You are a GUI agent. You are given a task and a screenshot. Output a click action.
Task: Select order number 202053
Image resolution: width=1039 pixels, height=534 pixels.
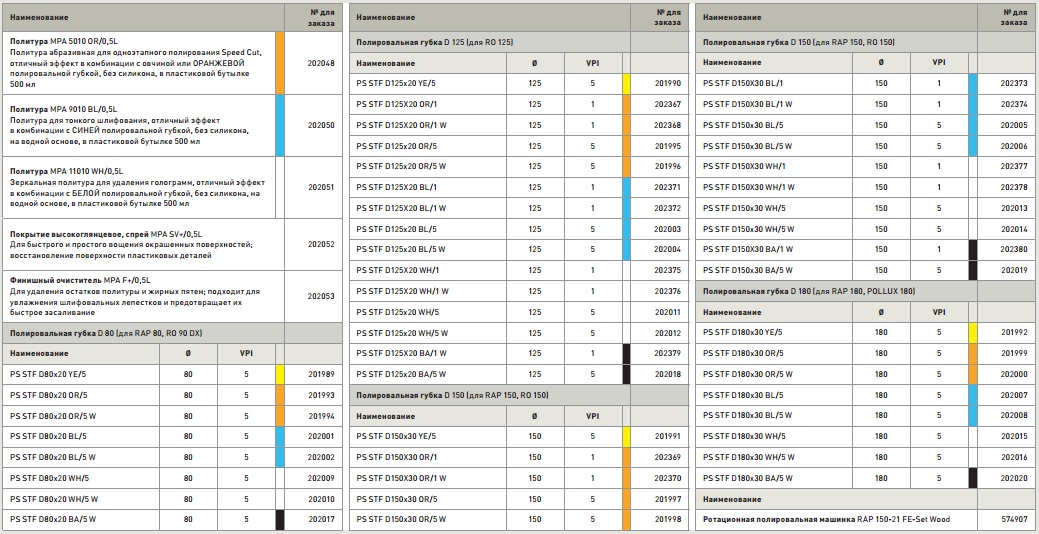(321, 296)
